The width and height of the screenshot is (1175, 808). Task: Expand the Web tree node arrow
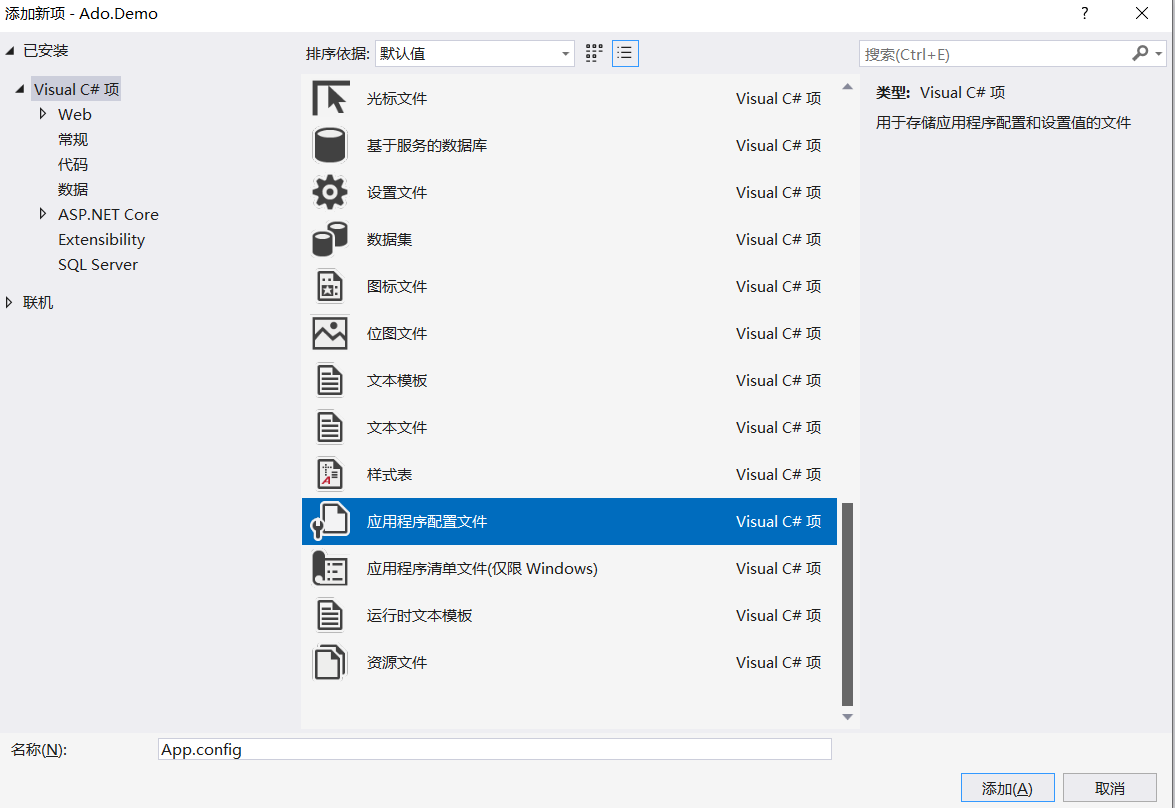(43, 114)
